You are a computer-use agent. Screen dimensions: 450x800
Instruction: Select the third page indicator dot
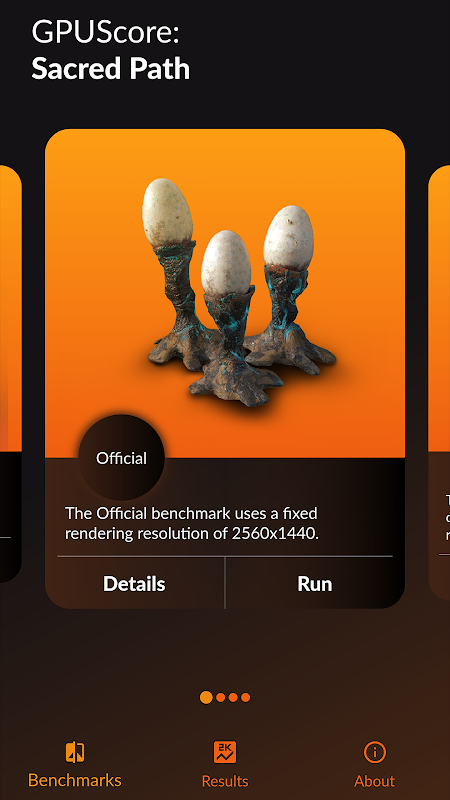(233, 697)
